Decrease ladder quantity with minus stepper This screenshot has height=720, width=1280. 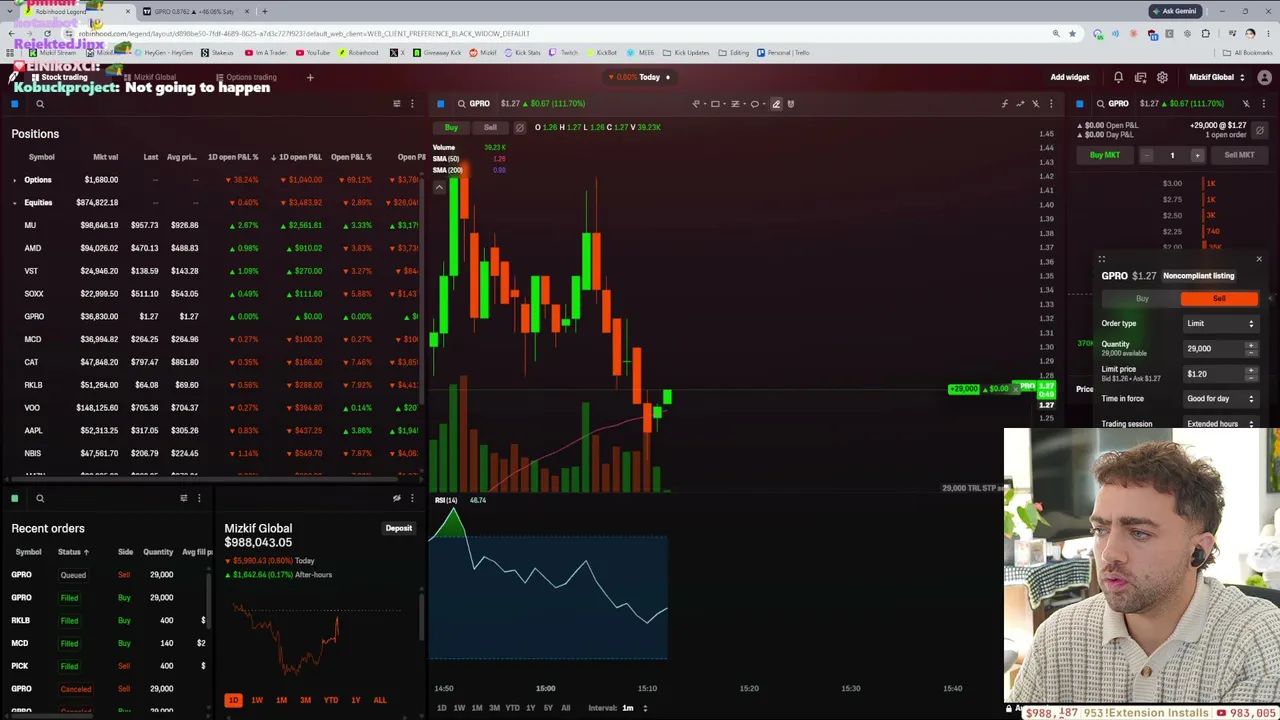[x=1147, y=155]
